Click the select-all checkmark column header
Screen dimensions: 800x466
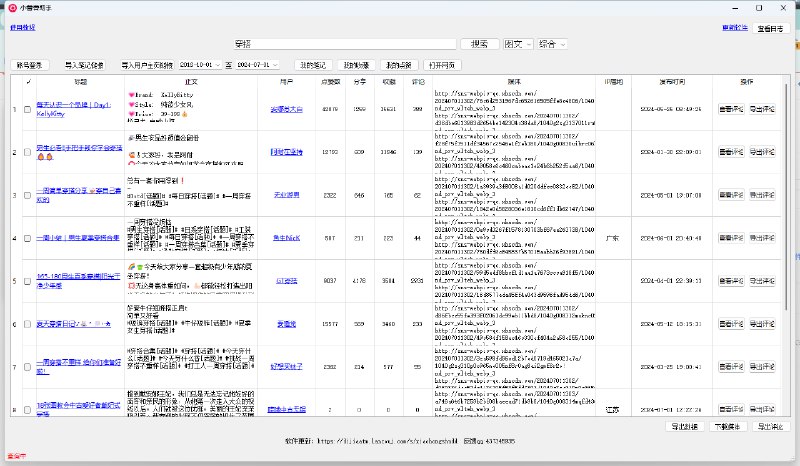tap(29, 82)
